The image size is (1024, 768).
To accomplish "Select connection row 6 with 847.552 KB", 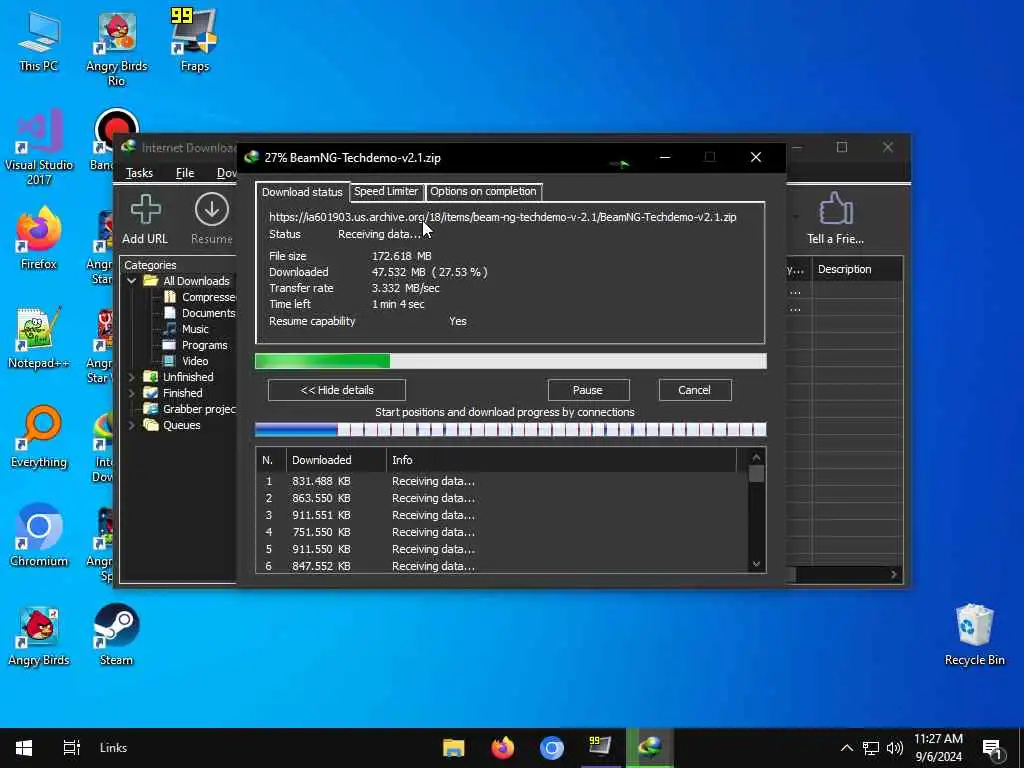I will [x=502, y=566].
